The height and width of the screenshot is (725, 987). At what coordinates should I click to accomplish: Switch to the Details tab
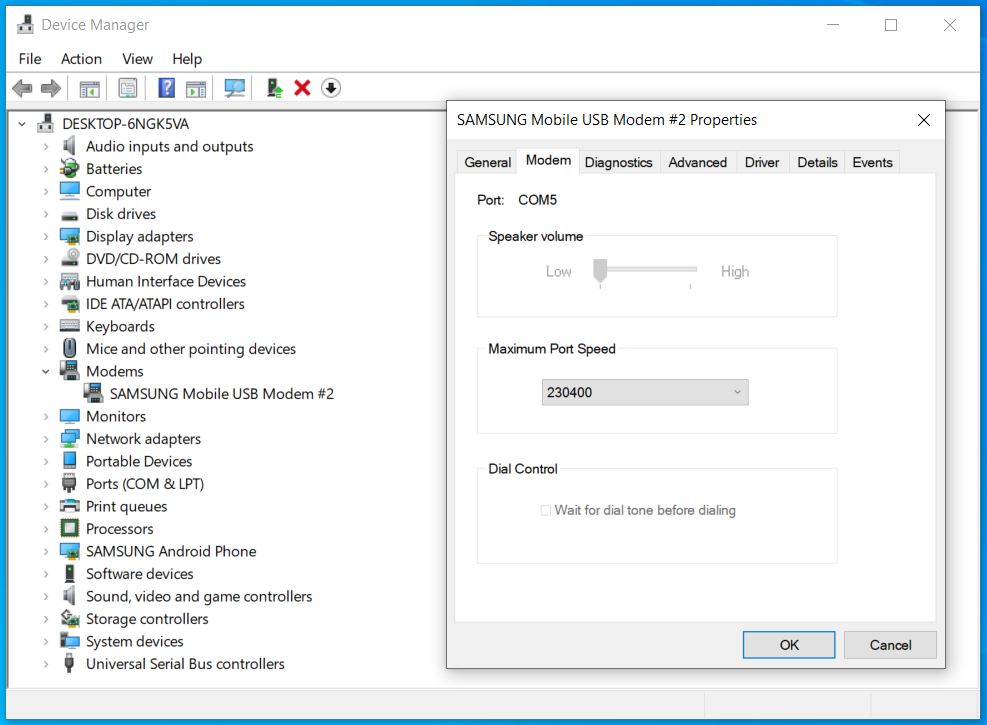[x=817, y=162]
